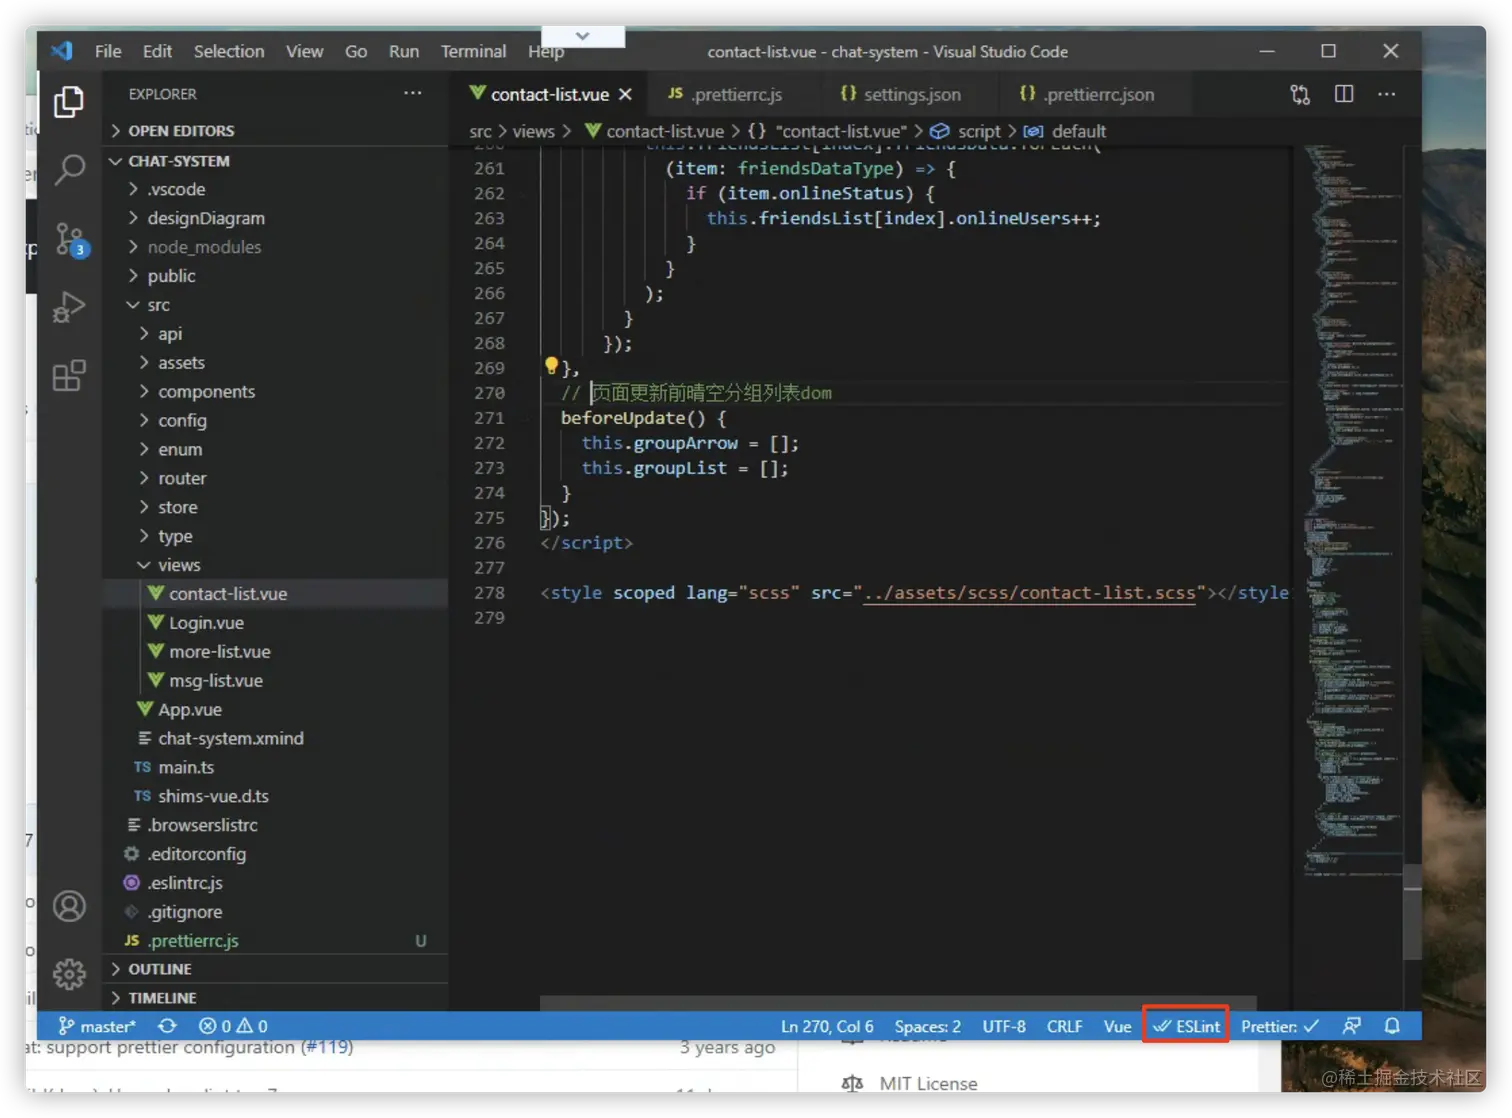Collapse the CHAT-SYSTEM root folder
Image resolution: width=1512 pixels, height=1118 pixels.
(275, 161)
